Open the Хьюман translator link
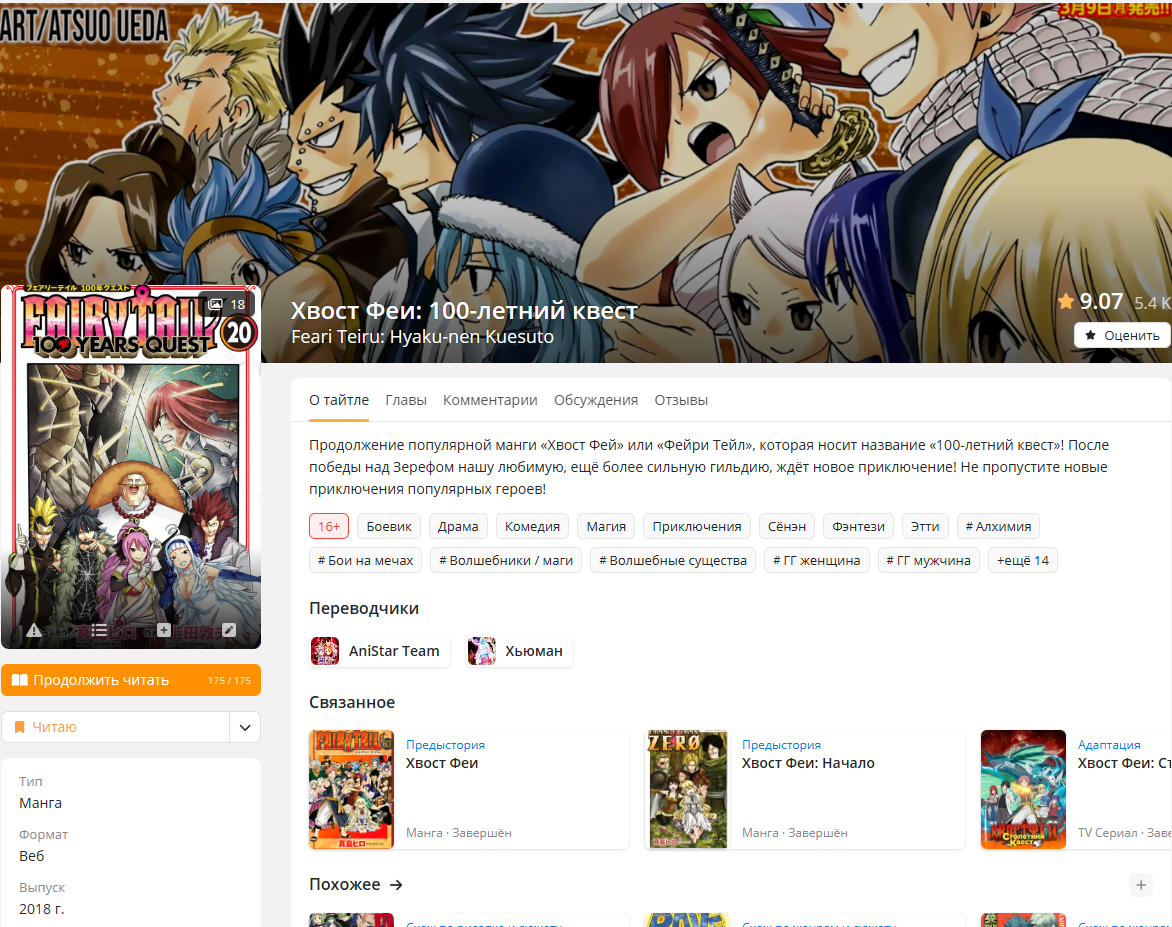Viewport: 1172px width, 927px height. coord(519,651)
